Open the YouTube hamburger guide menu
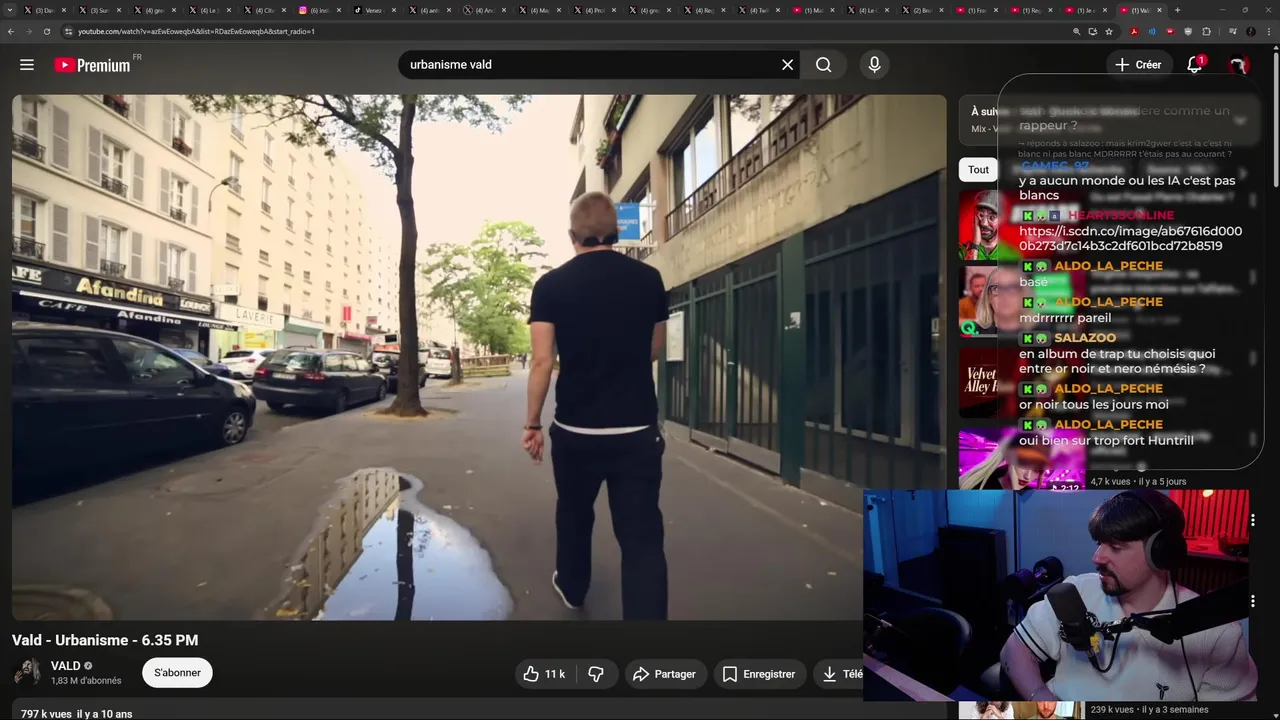Viewport: 1280px width, 720px height. tap(27, 64)
